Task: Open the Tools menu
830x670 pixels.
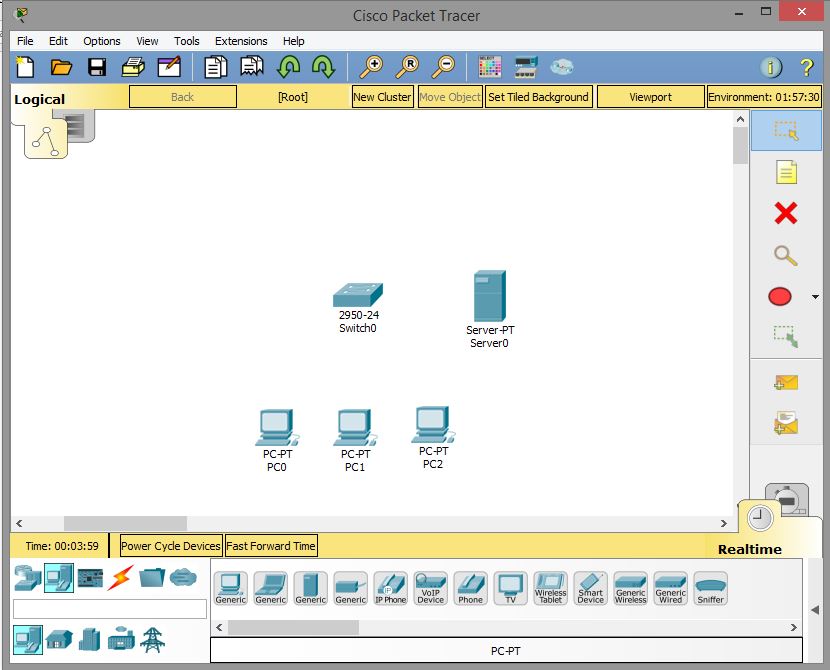Action: 186,41
